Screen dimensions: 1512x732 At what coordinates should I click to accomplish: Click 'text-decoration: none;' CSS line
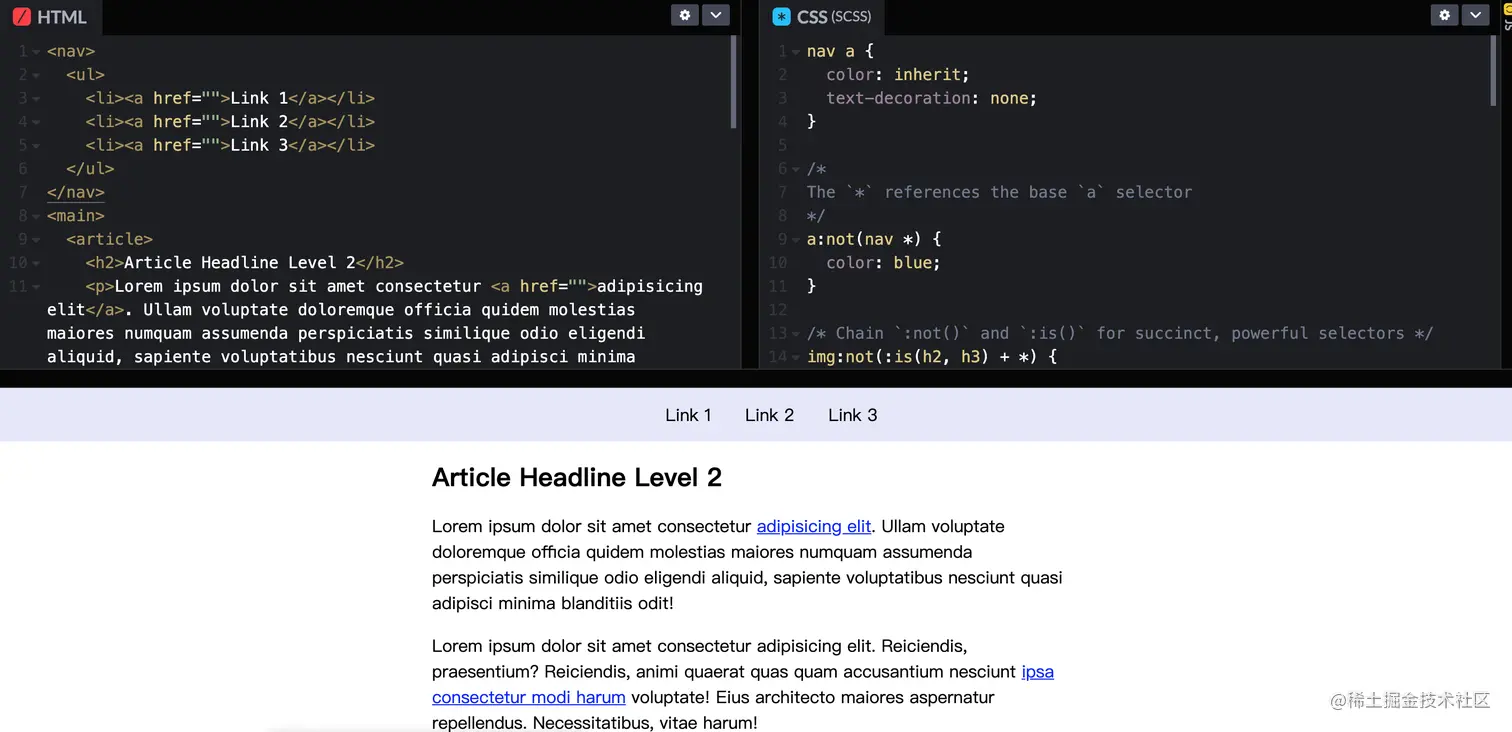(x=931, y=98)
